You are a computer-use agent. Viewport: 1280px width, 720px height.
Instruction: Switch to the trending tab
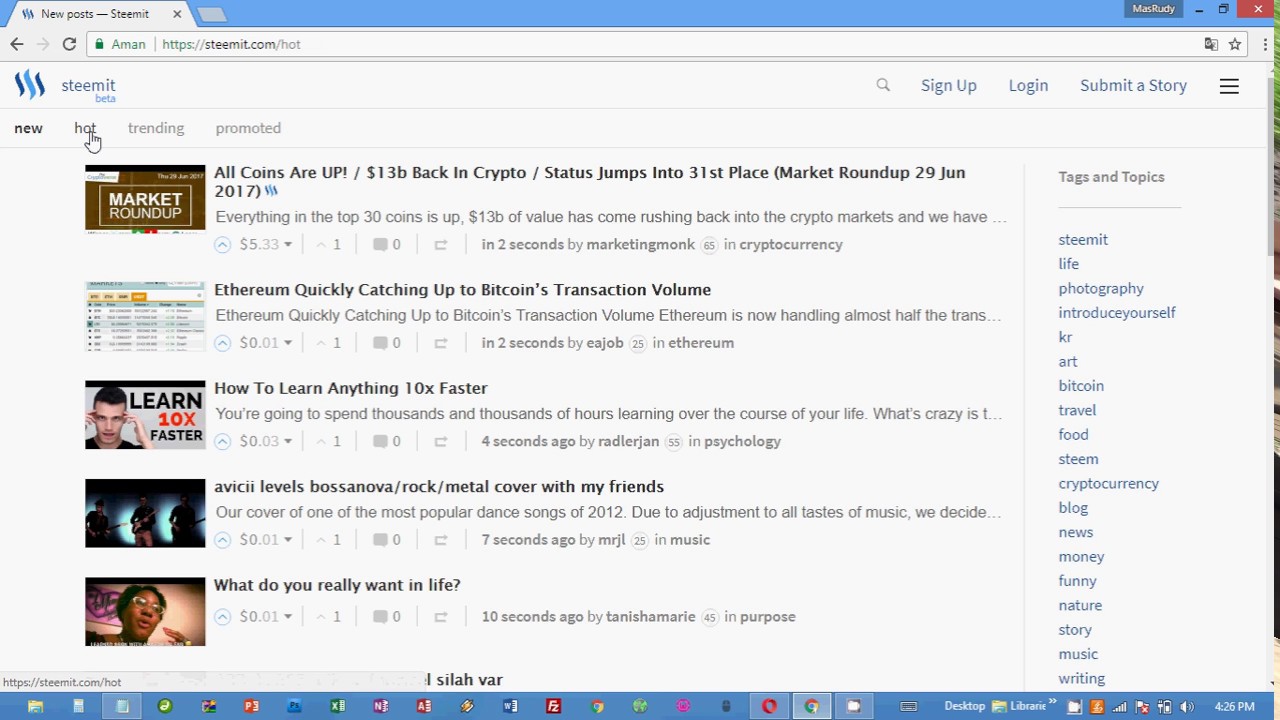[x=156, y=128]
